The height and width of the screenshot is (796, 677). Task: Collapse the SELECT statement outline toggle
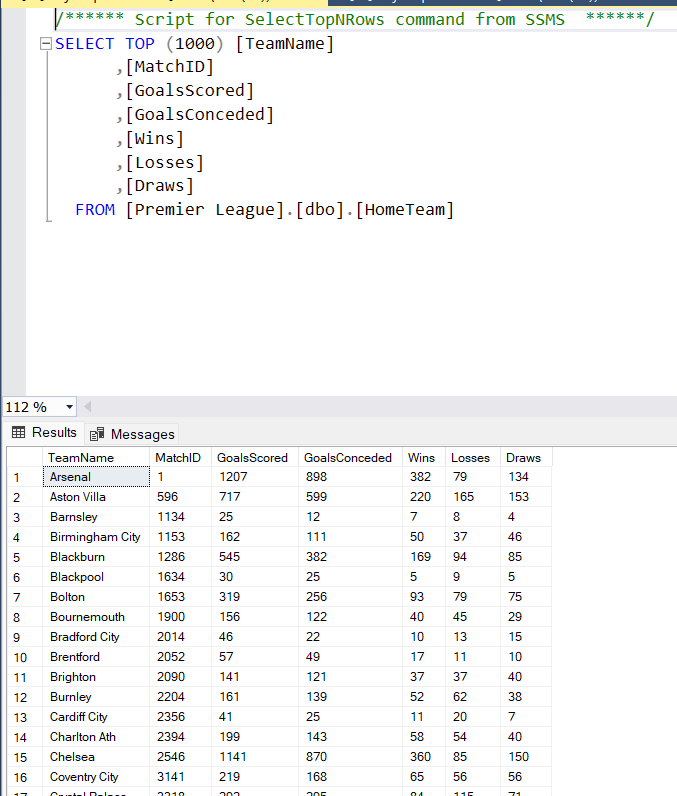[x=46, y=44]
